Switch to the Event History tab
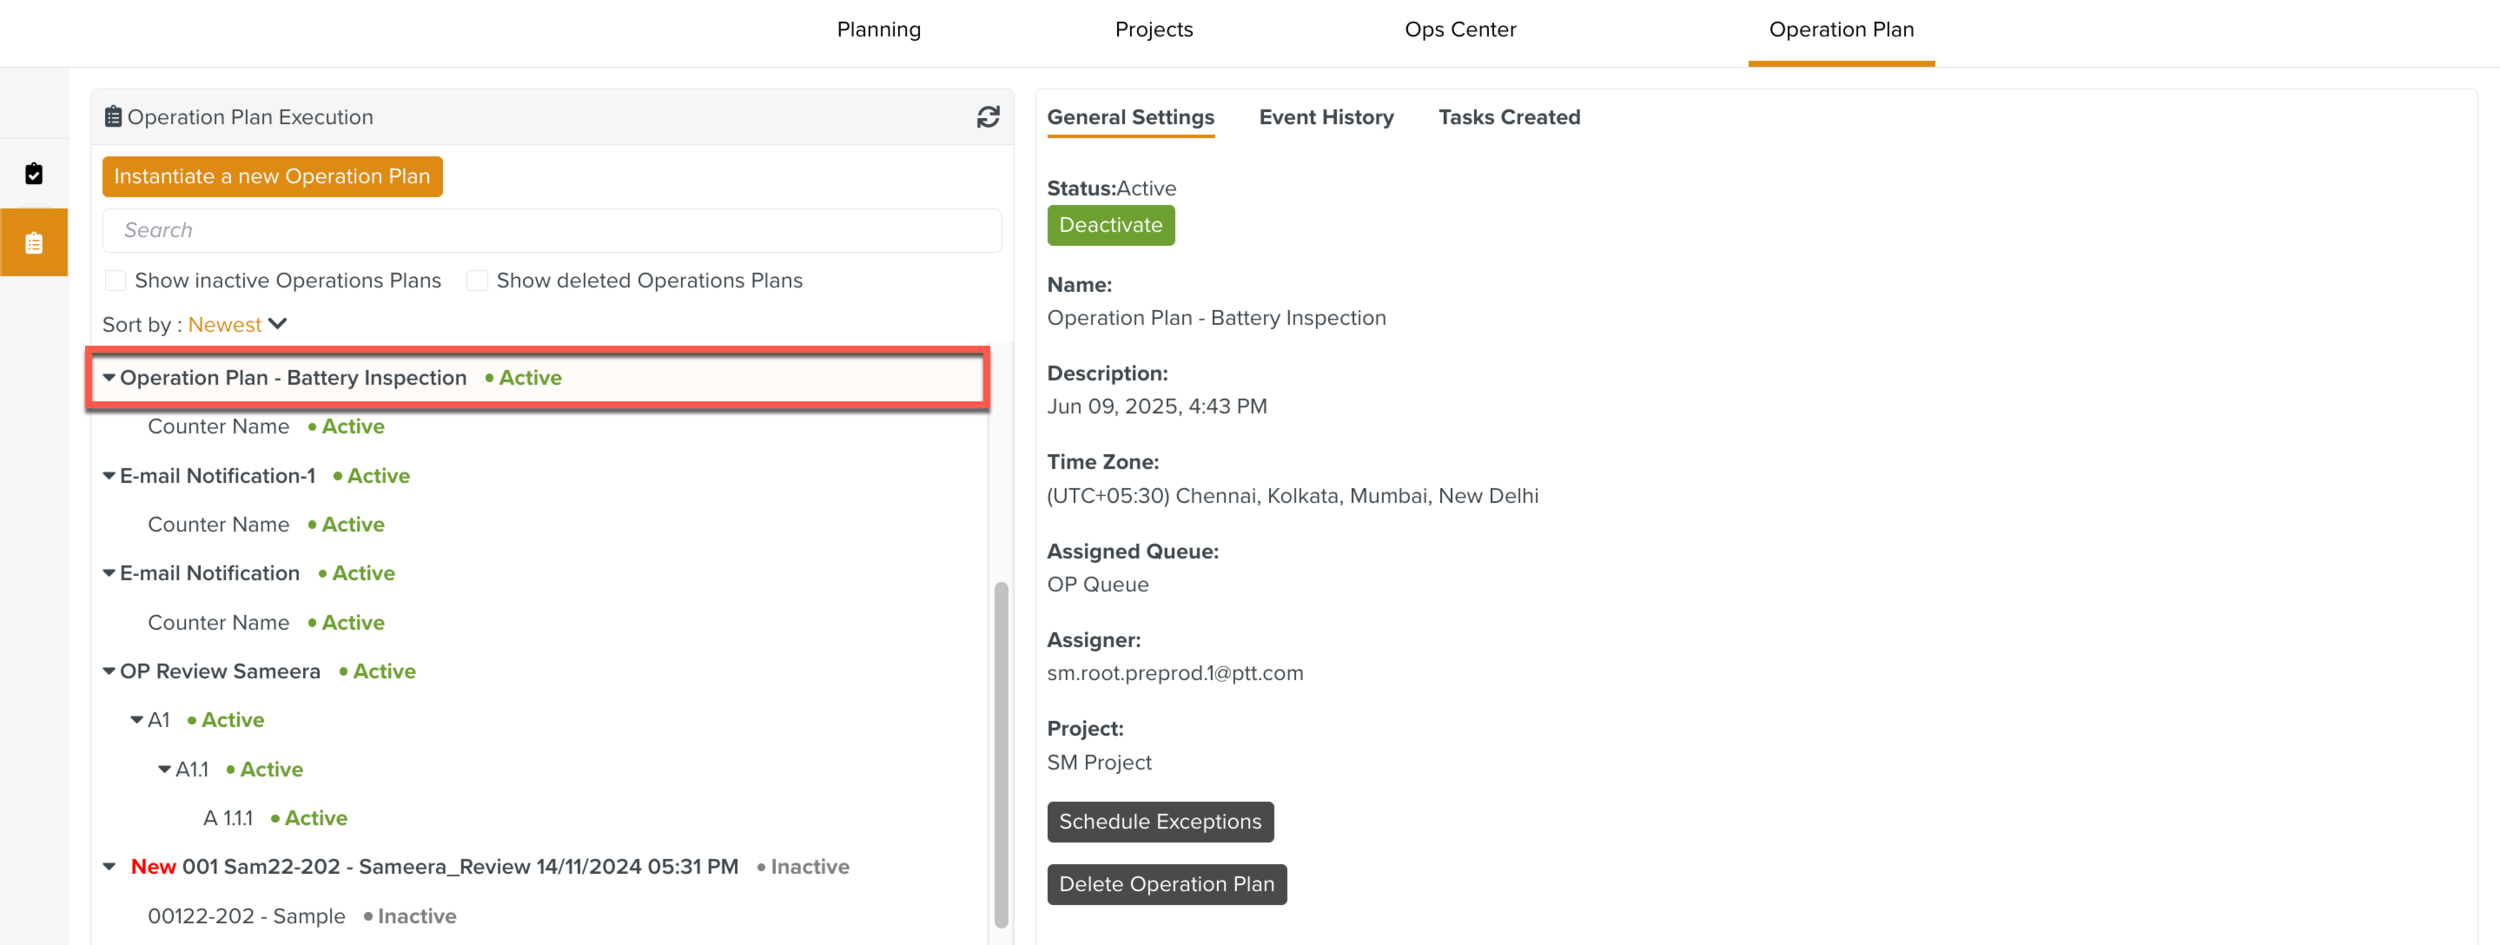2500x945 pixels. click(x=1326, y=117)
